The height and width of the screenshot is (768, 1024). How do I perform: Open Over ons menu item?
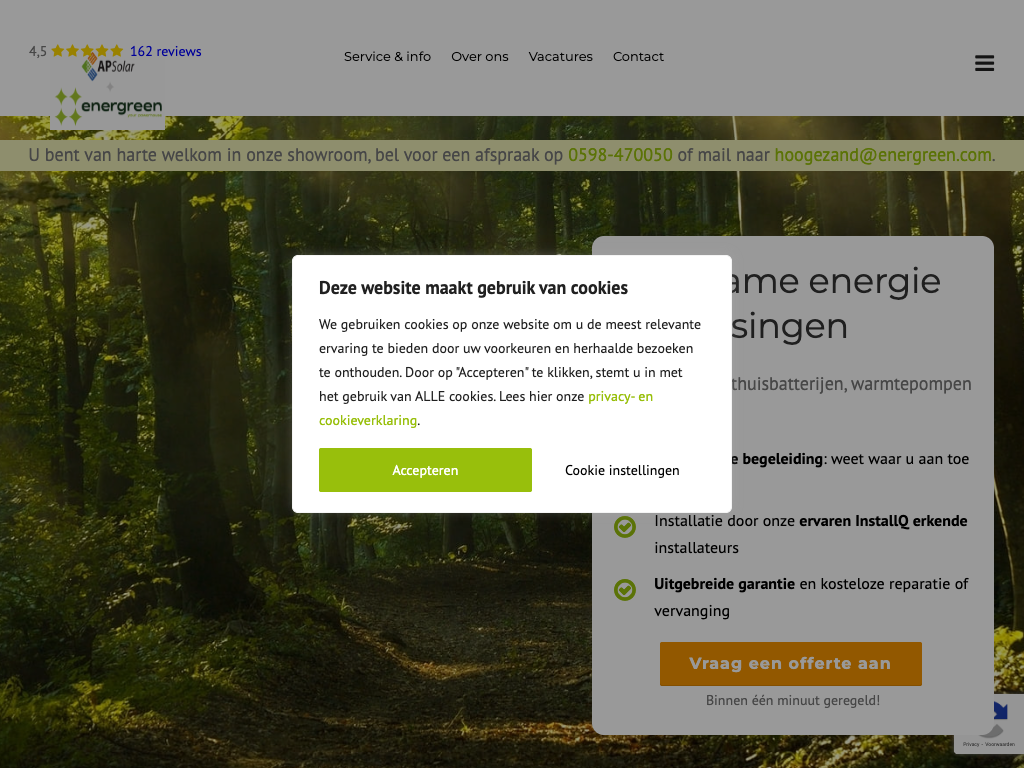(x=479, y=57)
